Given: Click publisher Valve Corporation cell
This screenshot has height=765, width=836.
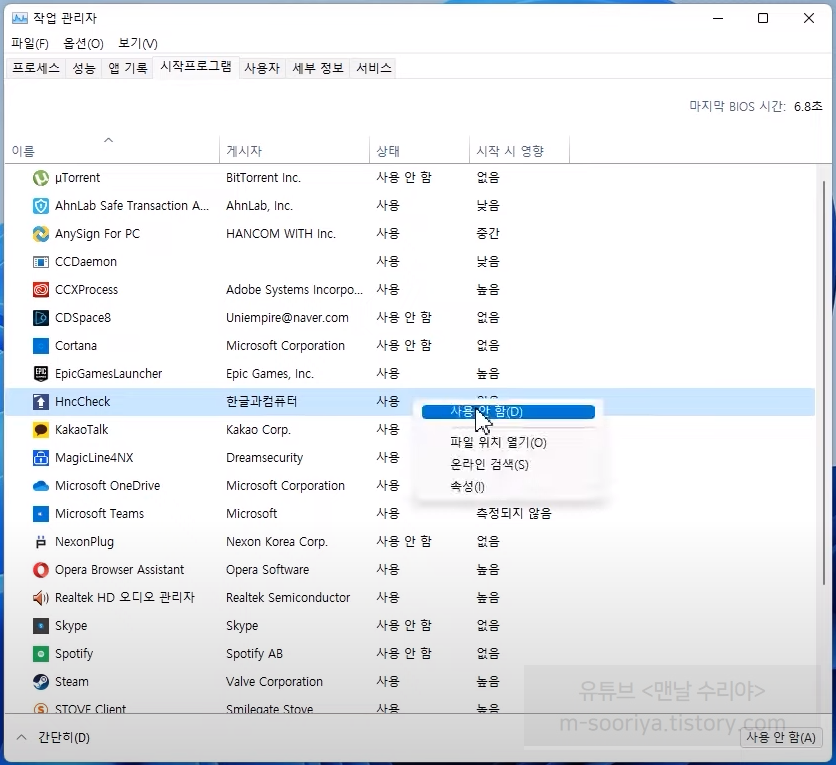Looking at the screenshot, I should [x=274, y=682].
